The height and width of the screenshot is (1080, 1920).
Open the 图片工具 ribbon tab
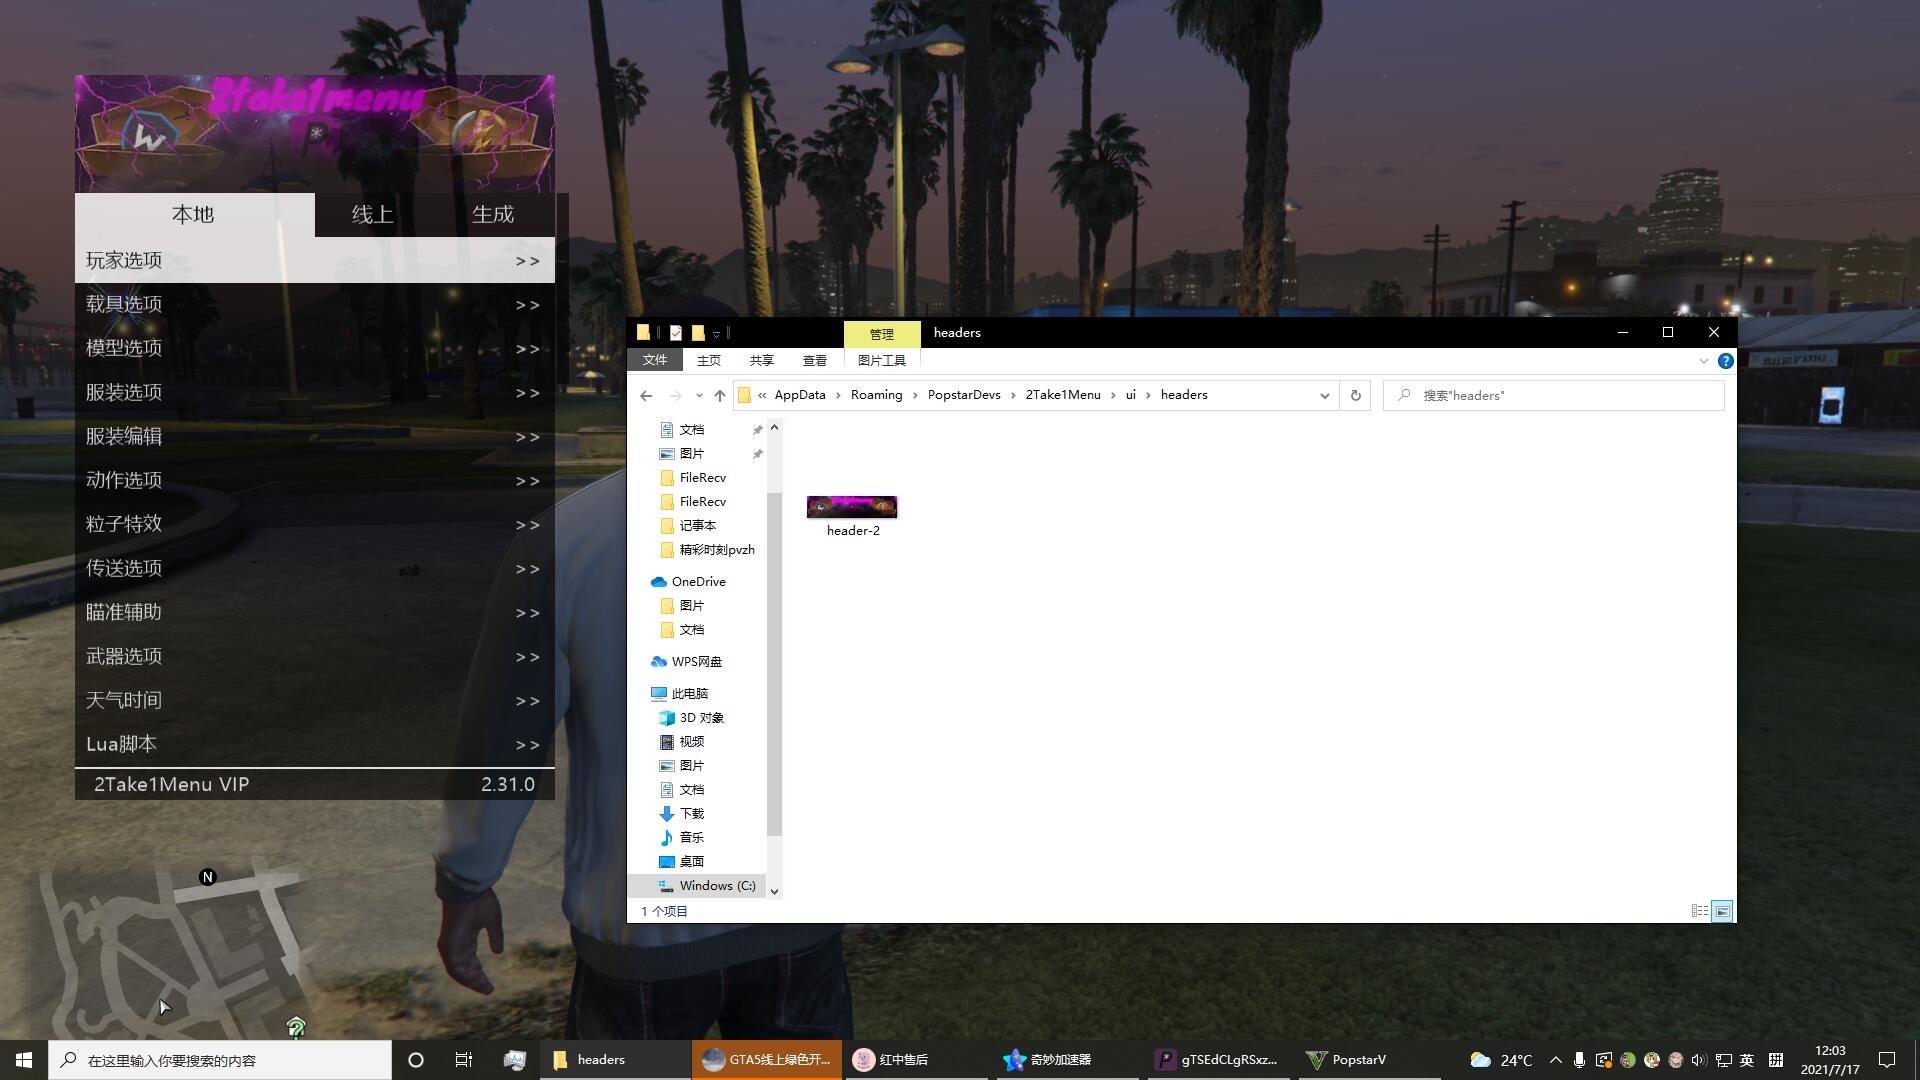[x=882, y=360]
